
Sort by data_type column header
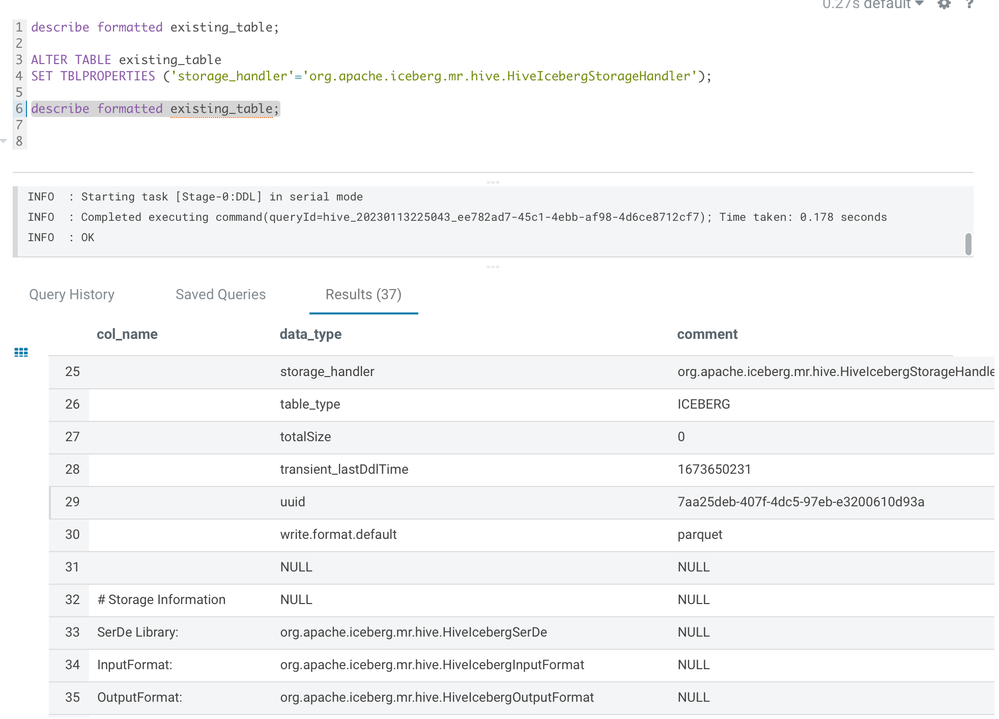pyautogui.click(x=310, y=334)
